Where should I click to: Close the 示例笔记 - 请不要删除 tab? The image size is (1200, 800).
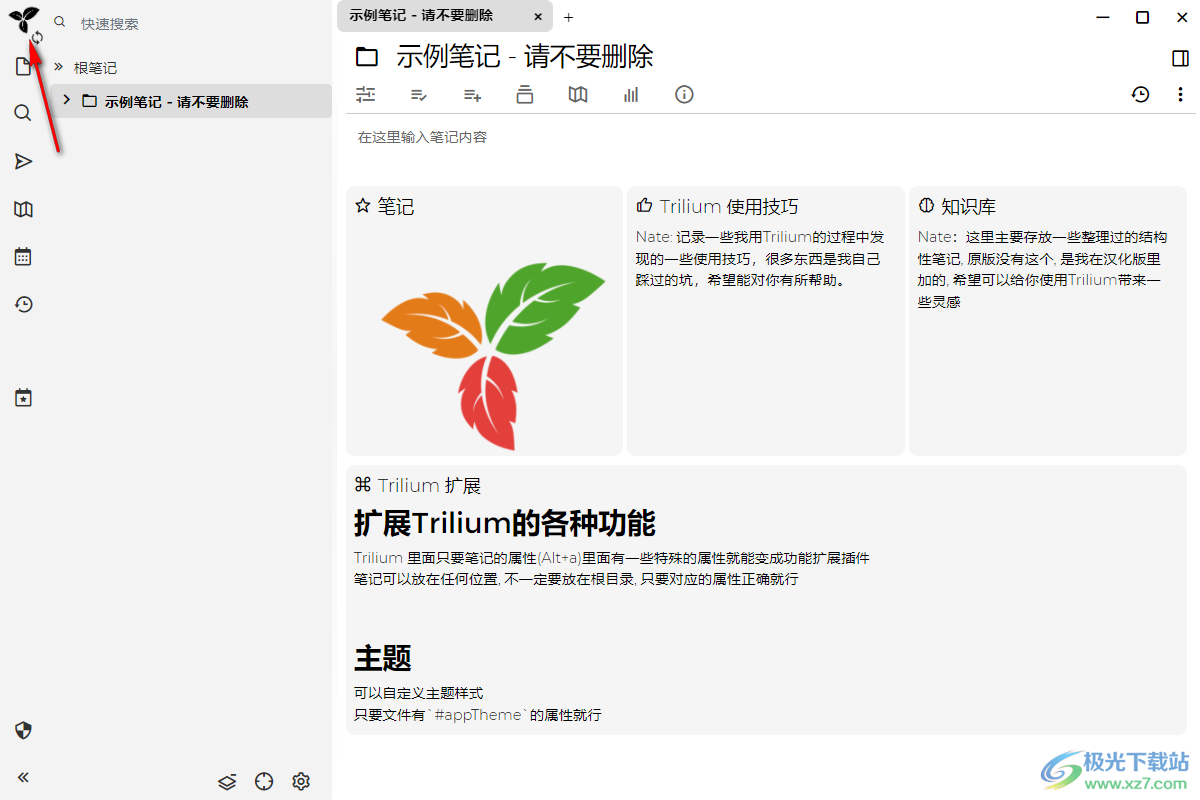538,17
